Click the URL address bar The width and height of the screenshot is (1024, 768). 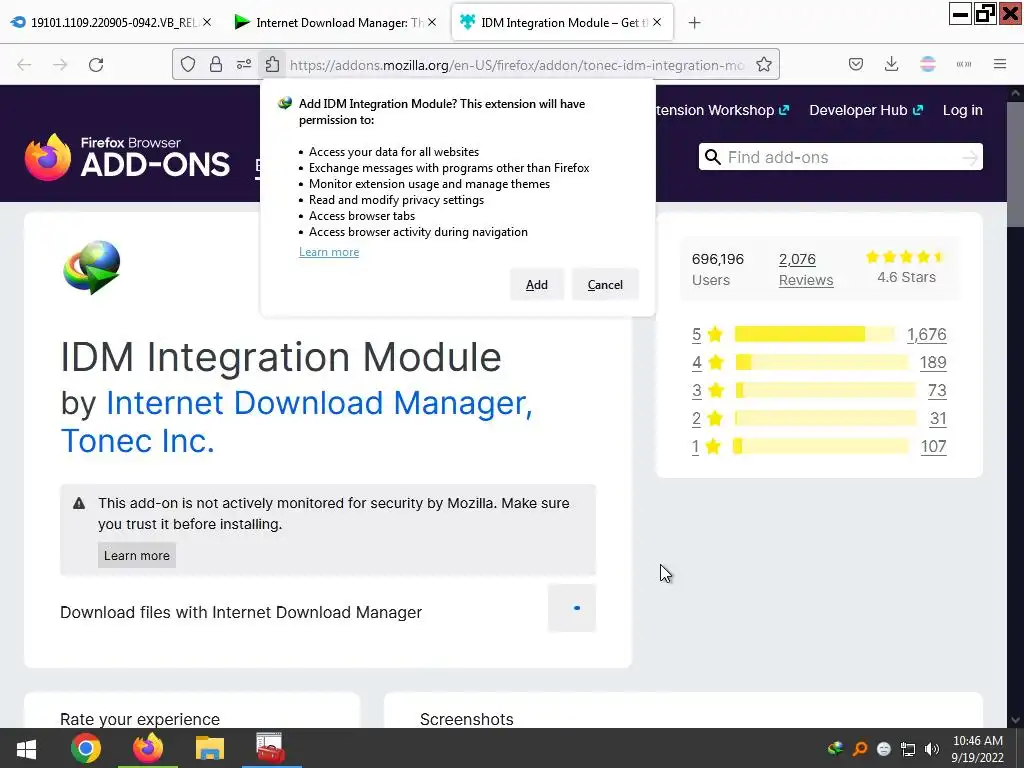(516, 65)
